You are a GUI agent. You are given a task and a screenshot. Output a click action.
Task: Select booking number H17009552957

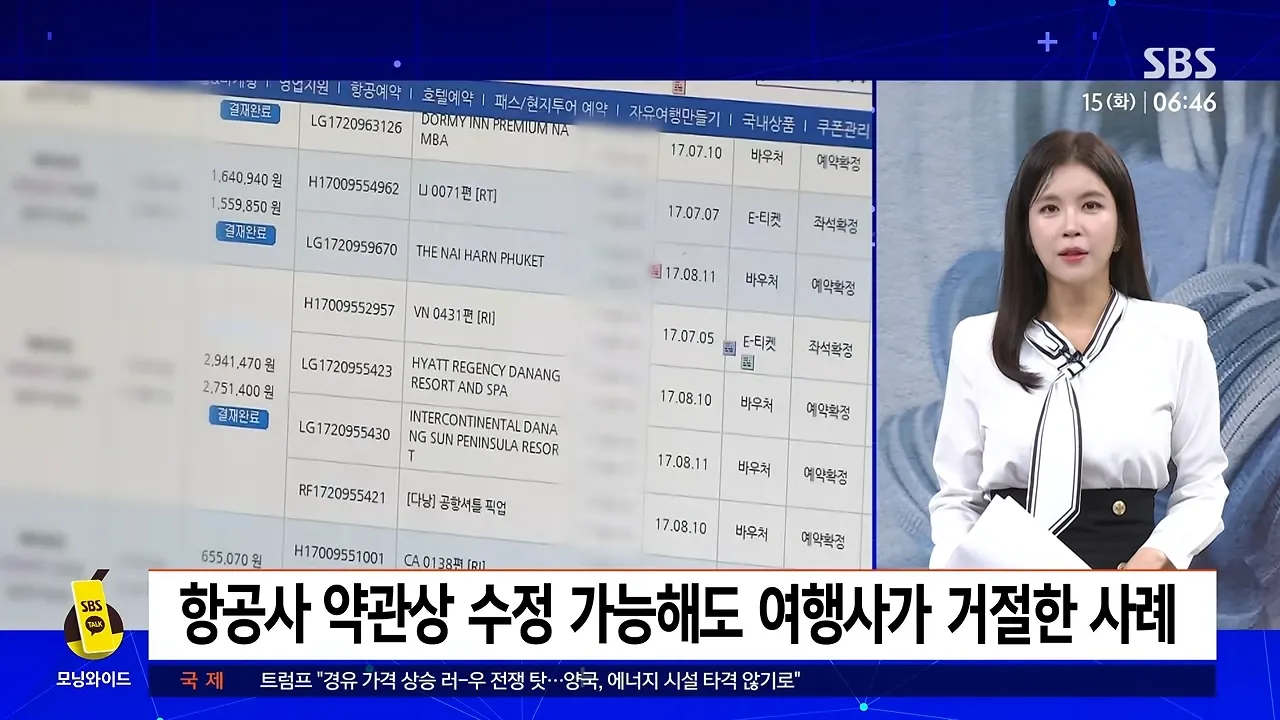tap(349, 308)
